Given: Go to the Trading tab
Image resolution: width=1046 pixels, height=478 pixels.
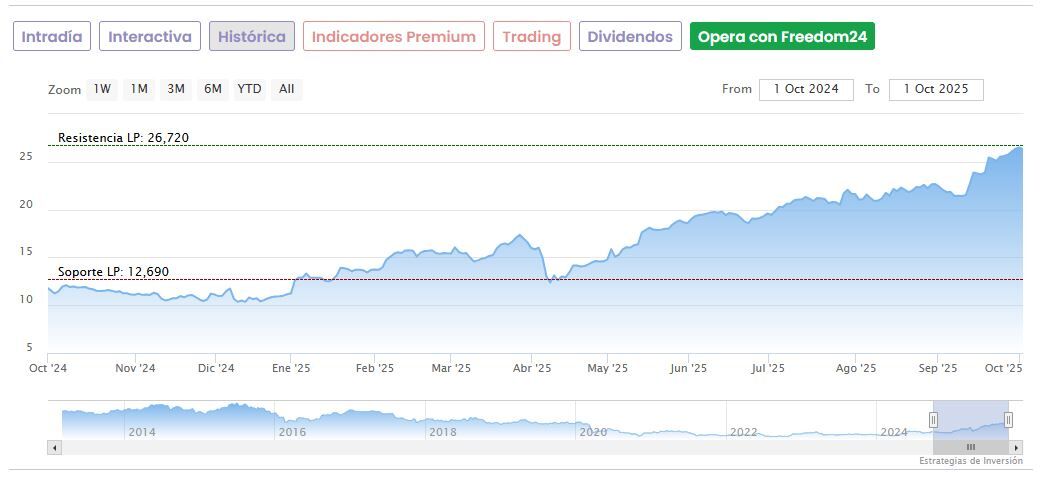Looking at the screenshot, I should tap(531, 37).
